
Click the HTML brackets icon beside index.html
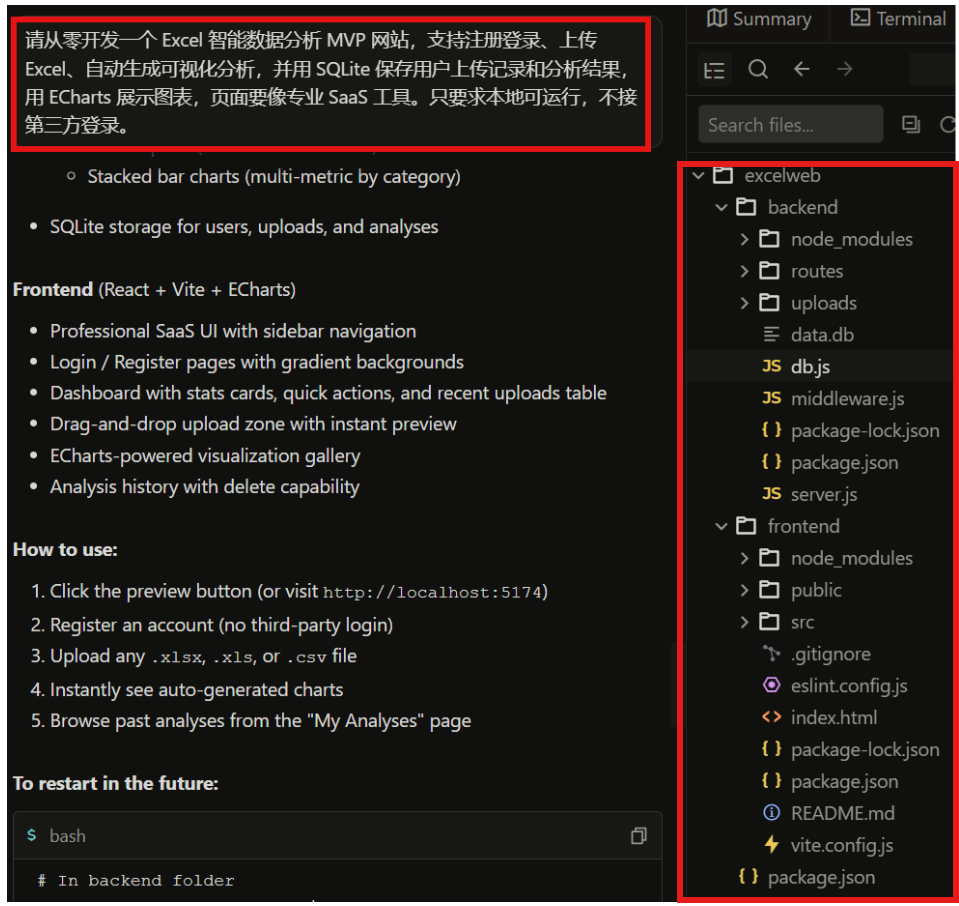[771, 717]
